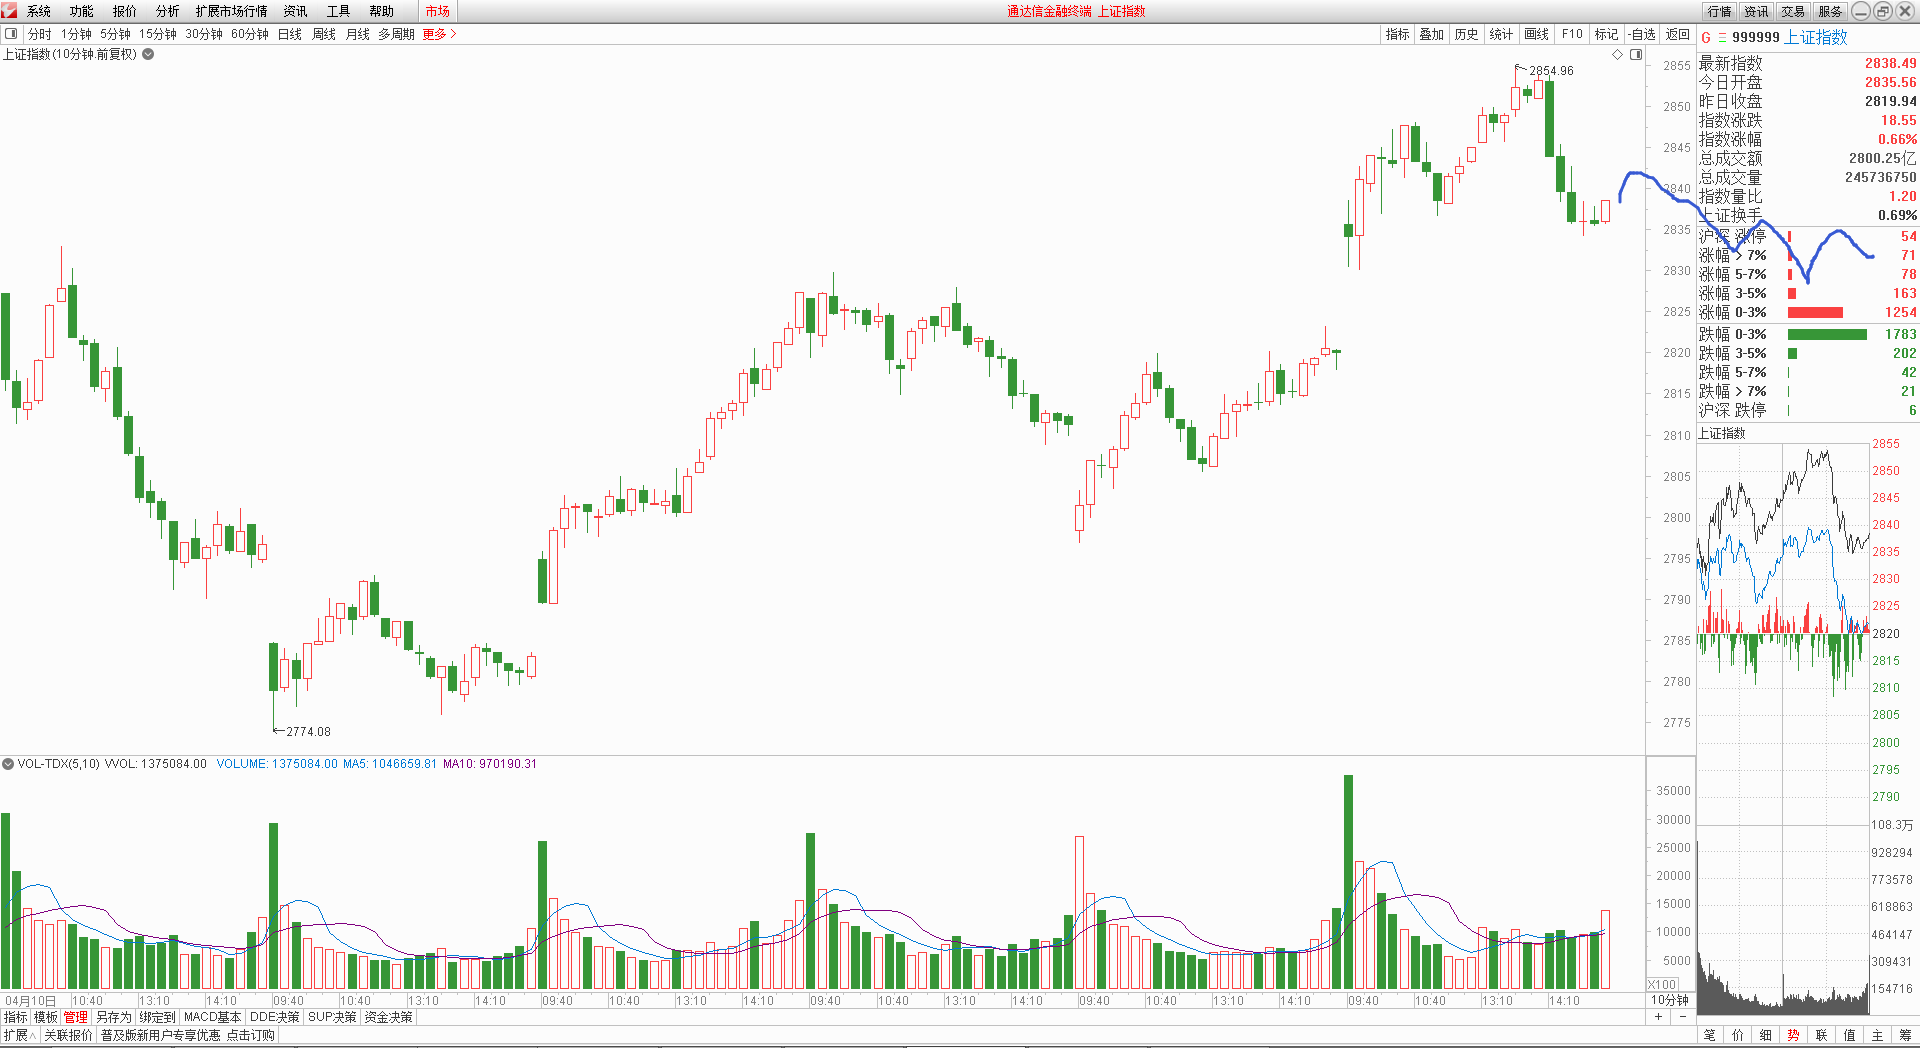Viewport: 1920px width, 1048px height.
Task: Open the dropdown next to 上证指数 chart title
Action: coord(148,55)
